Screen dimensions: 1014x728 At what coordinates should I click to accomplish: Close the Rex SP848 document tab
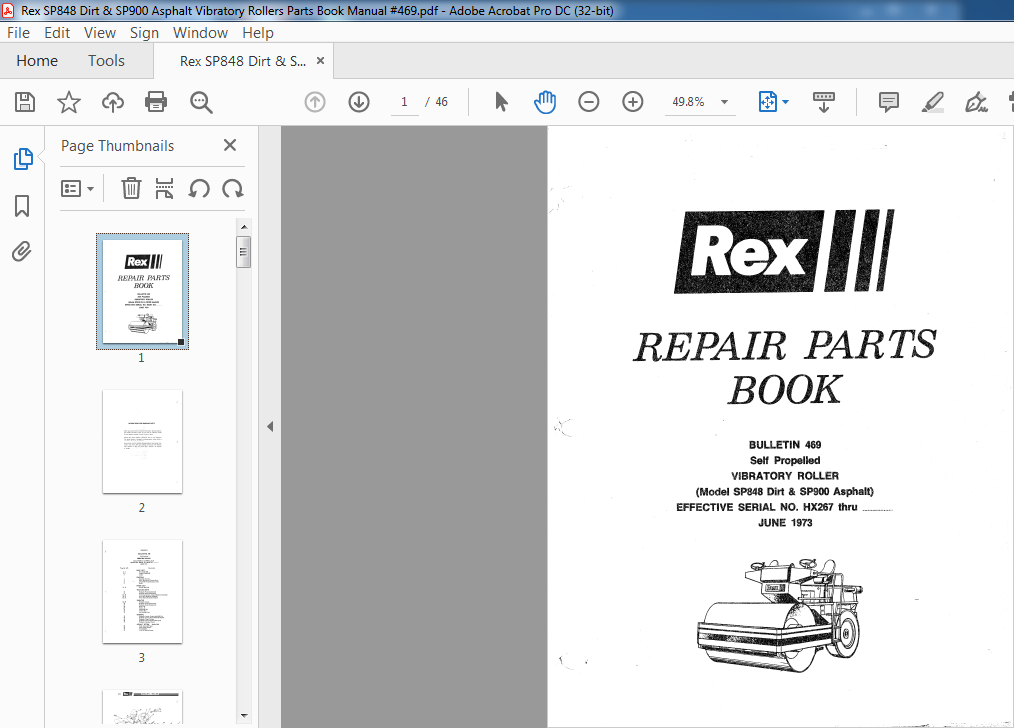click(320, 61)
